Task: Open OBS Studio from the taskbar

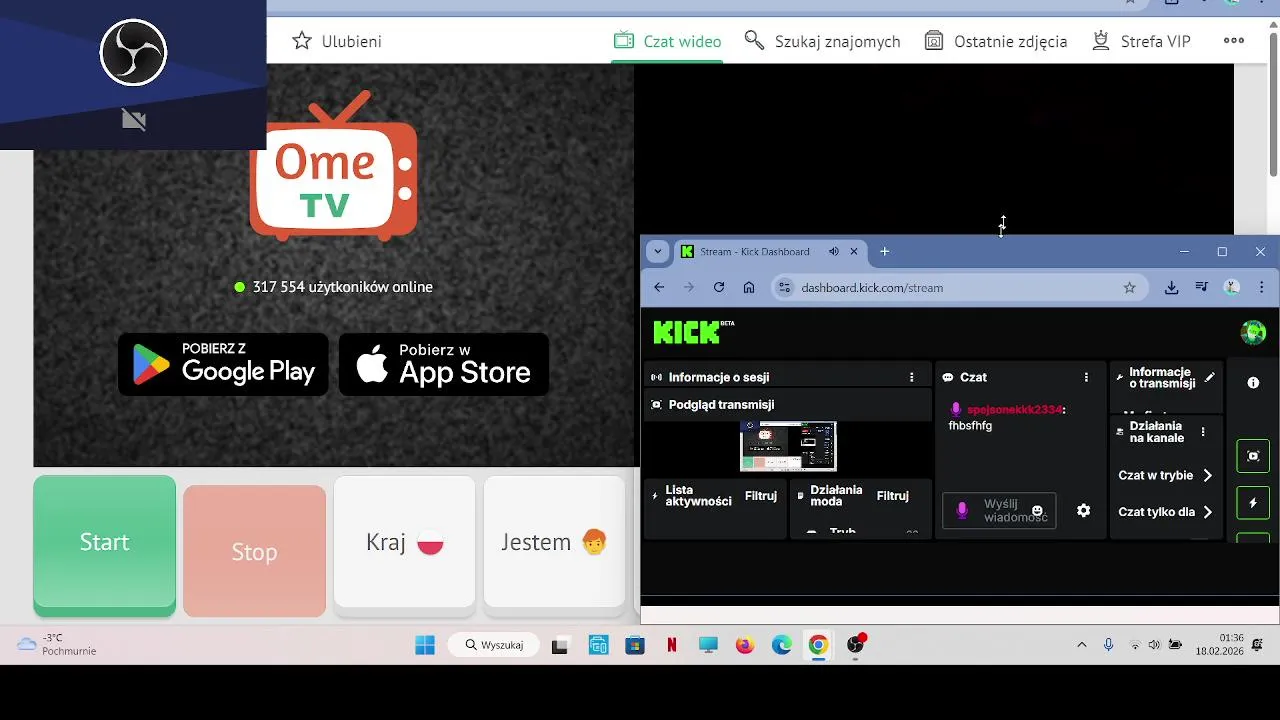Action: (x=855, y=645)
